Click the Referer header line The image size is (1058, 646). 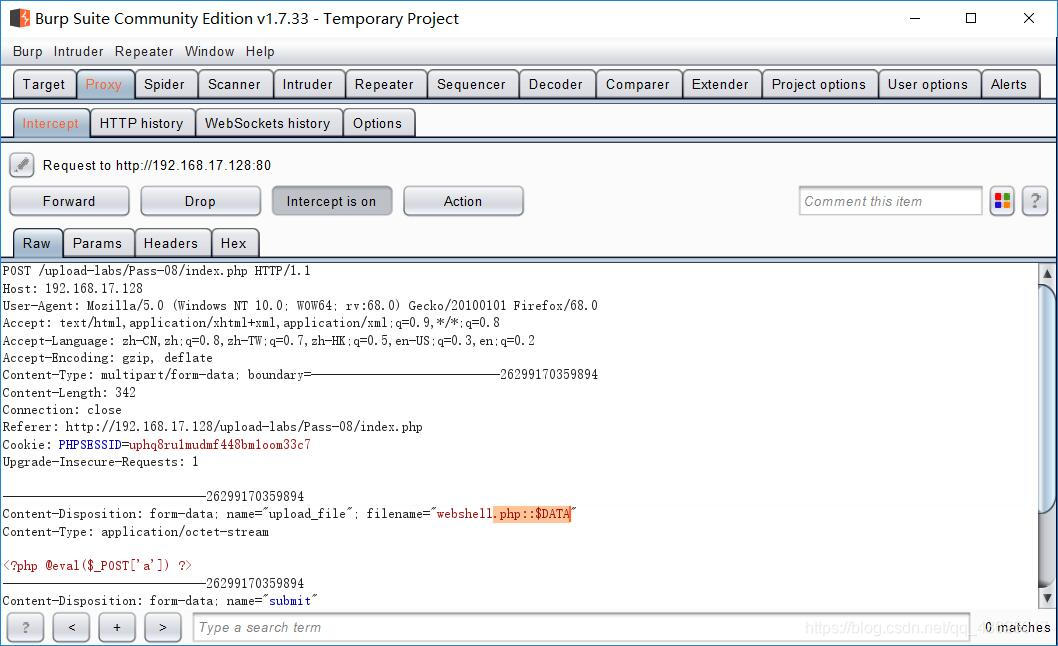pos(213,427)
